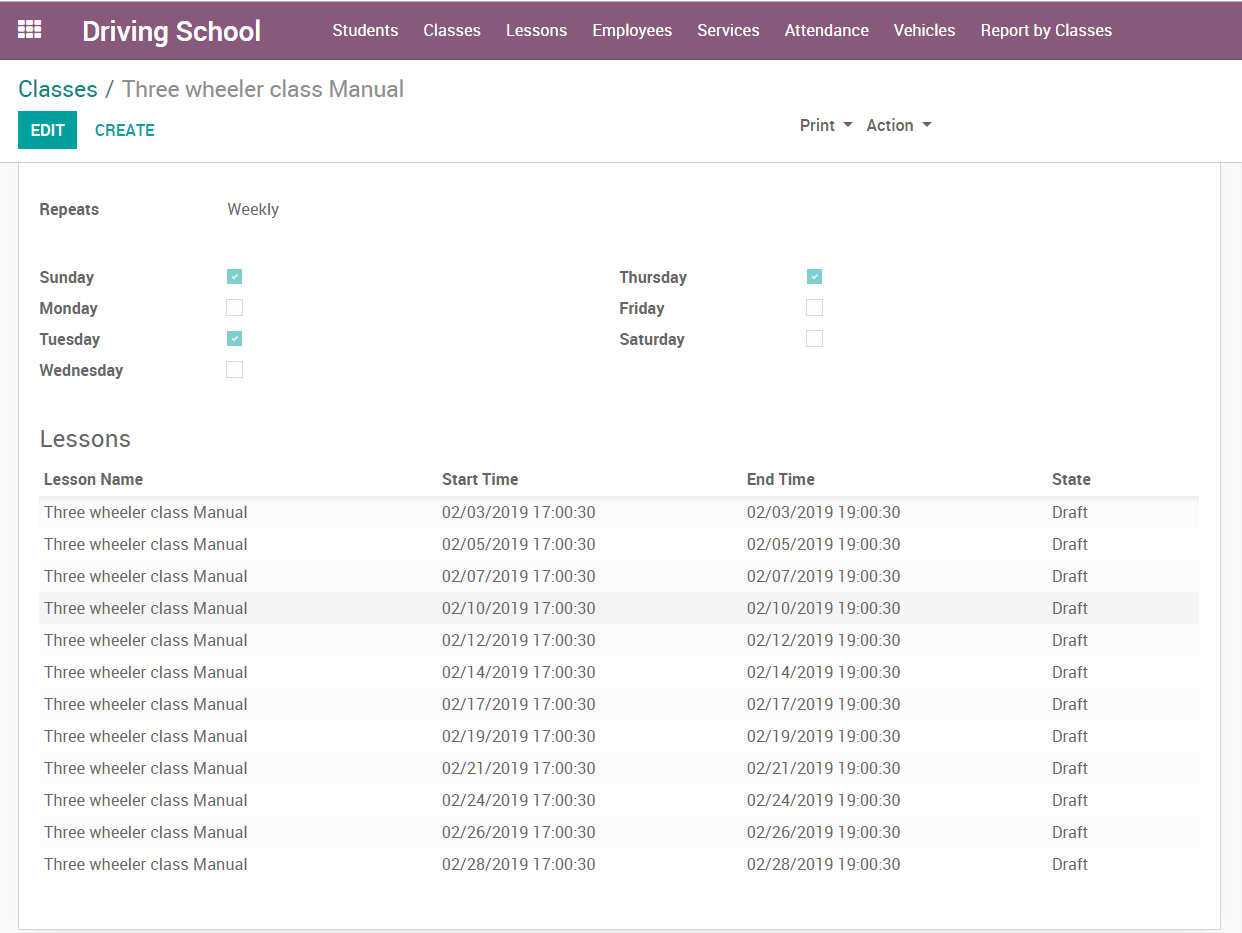Click the CREATE button
This screenshot has width=1242, height=933.
tap(124, 130)
